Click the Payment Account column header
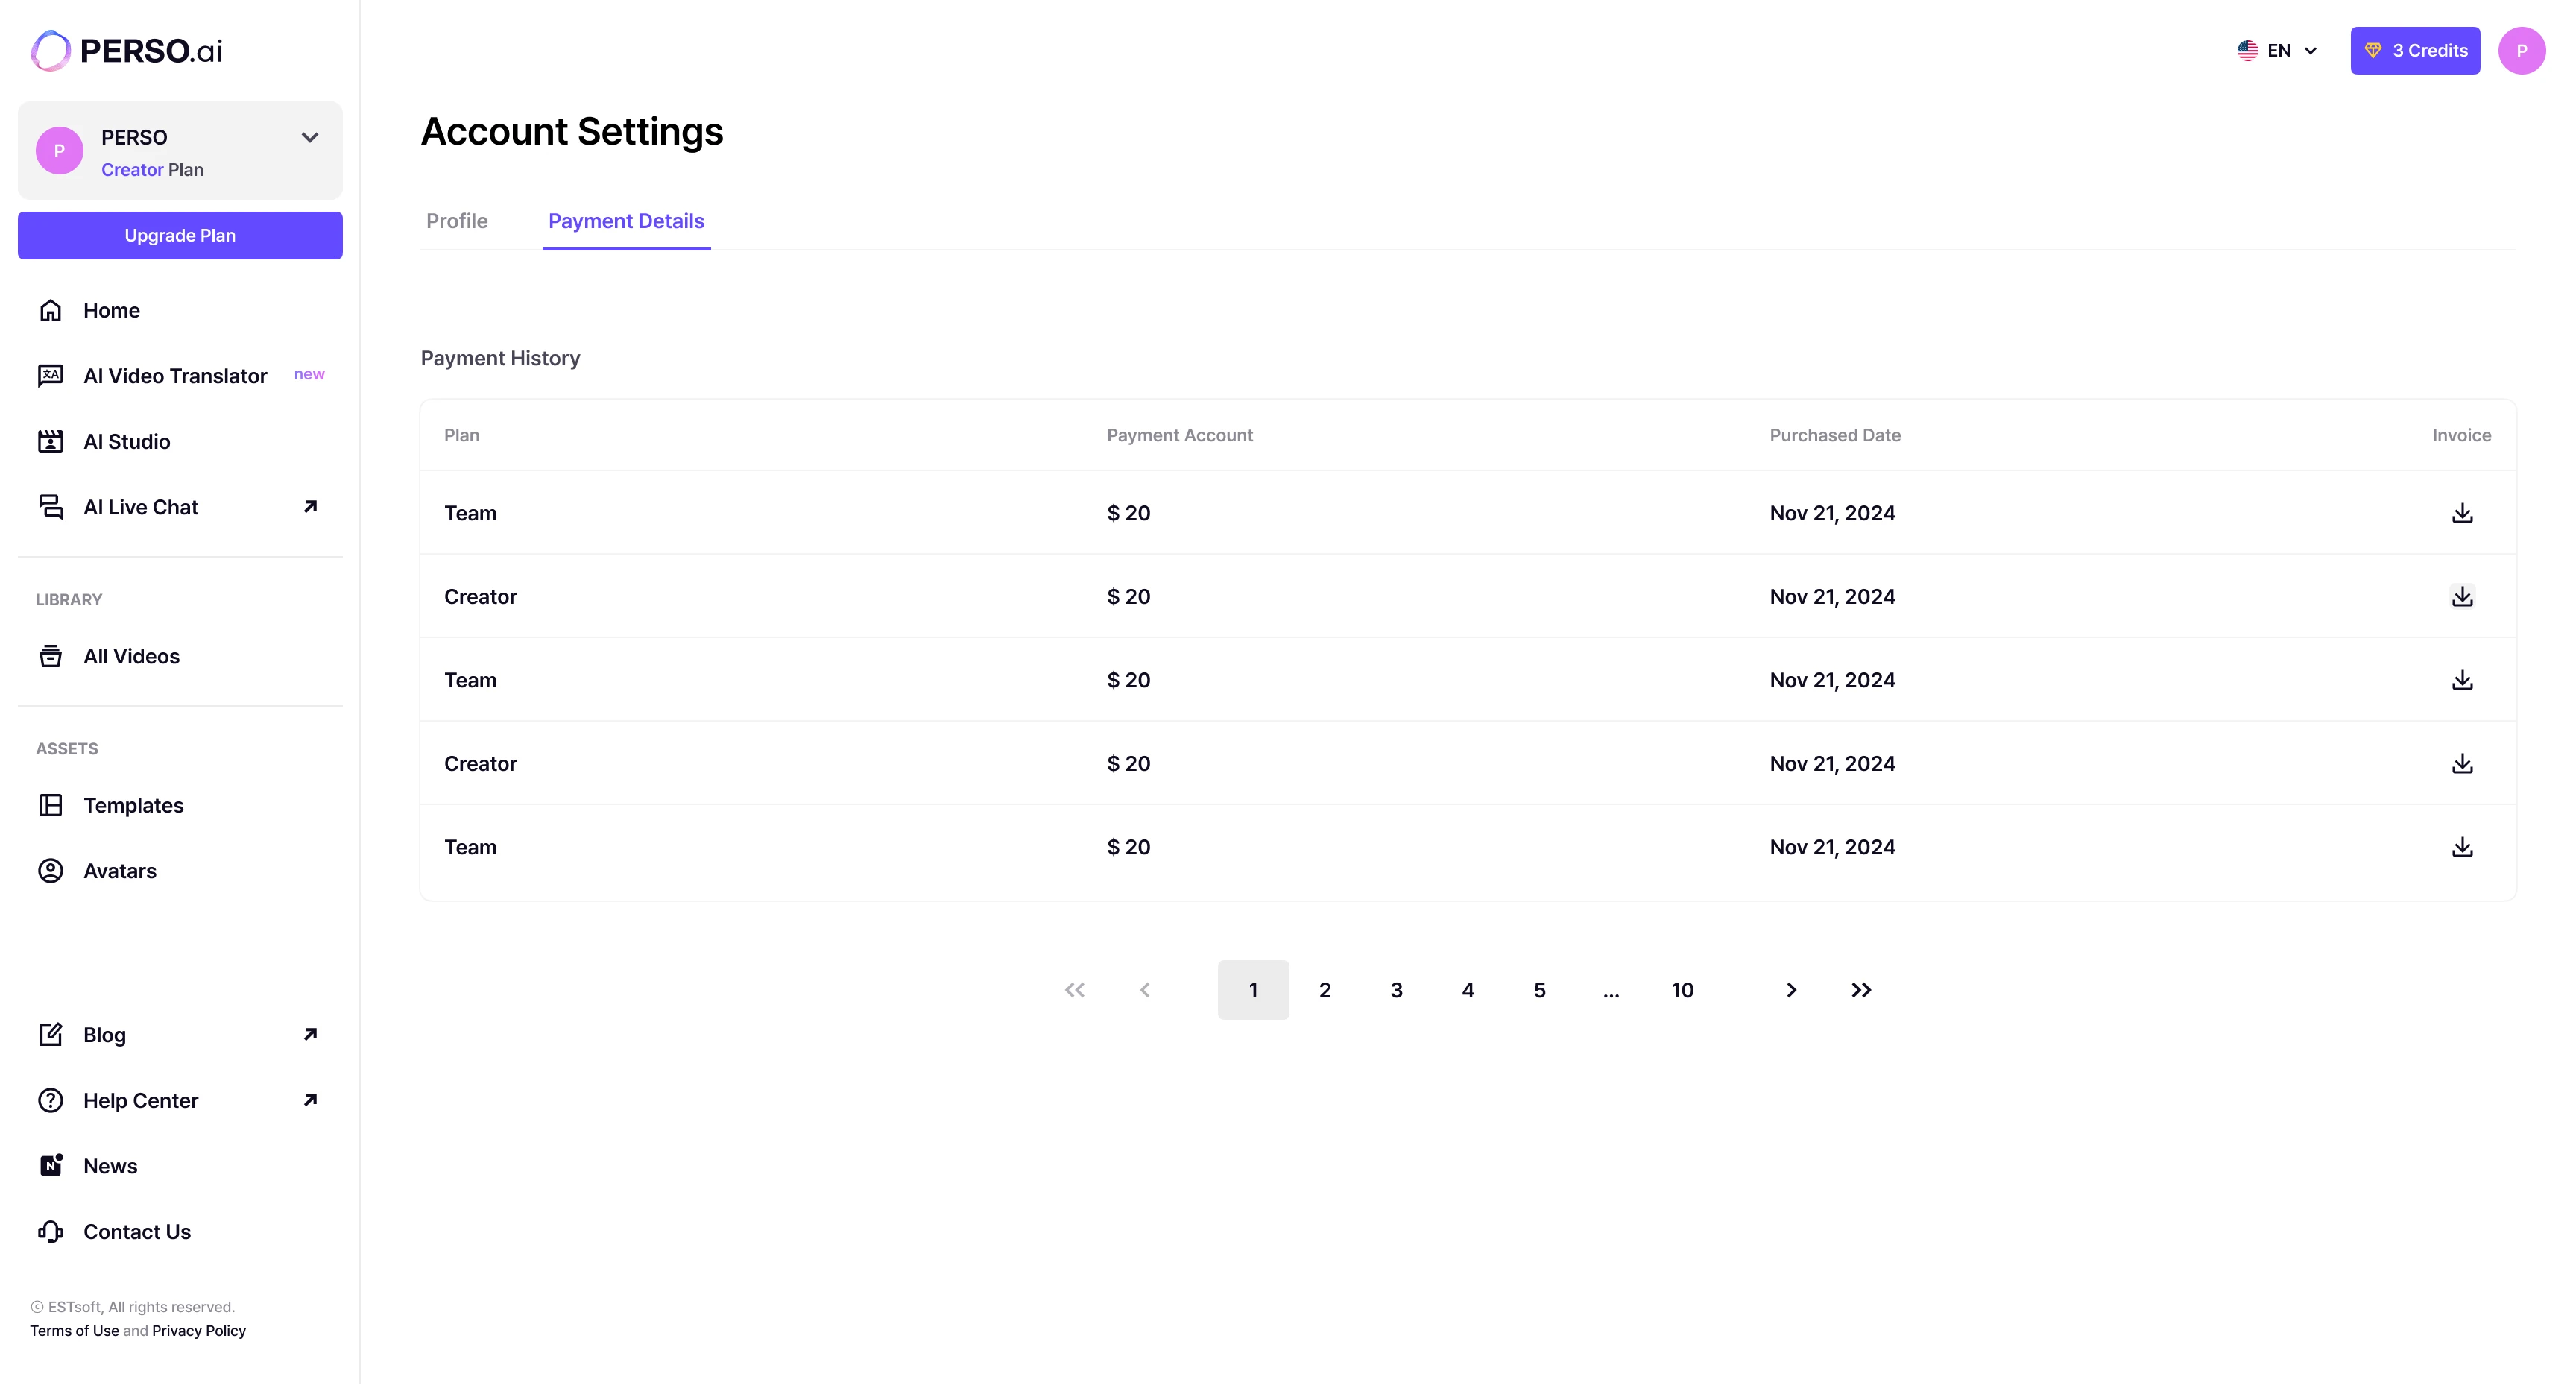 coord(1179,435)
